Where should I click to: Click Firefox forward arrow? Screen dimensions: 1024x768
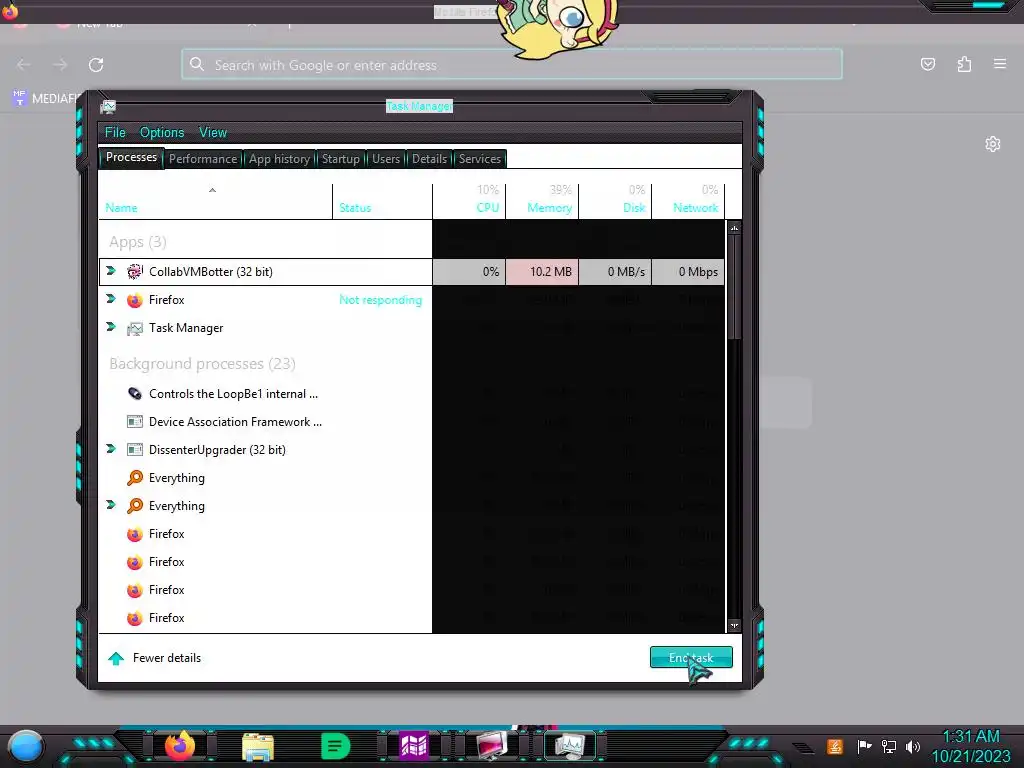[x=60, y=65]
